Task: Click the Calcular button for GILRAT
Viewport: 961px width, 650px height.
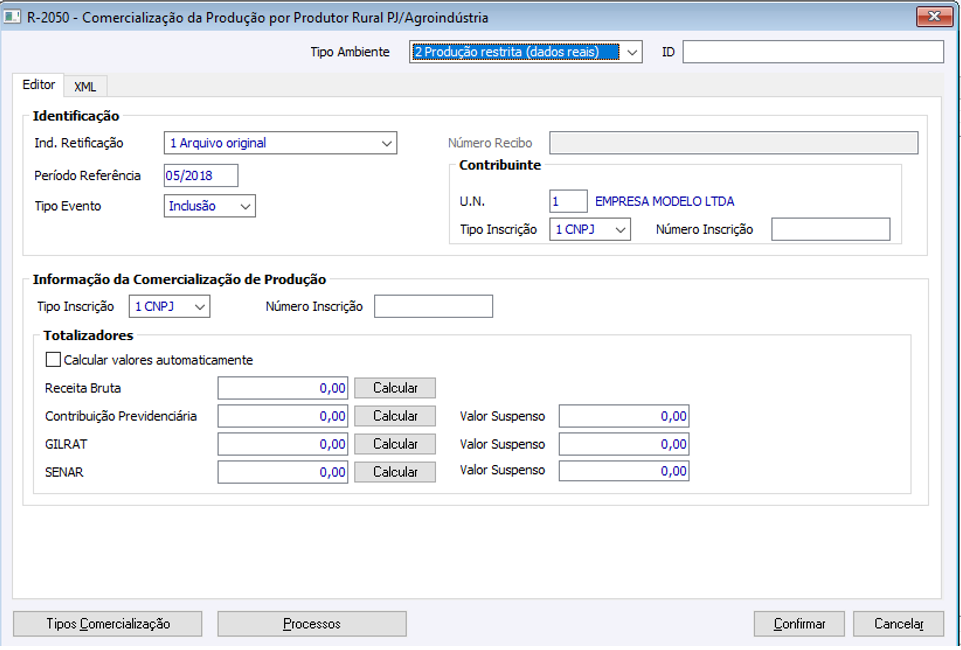Action: click(395, 444)
